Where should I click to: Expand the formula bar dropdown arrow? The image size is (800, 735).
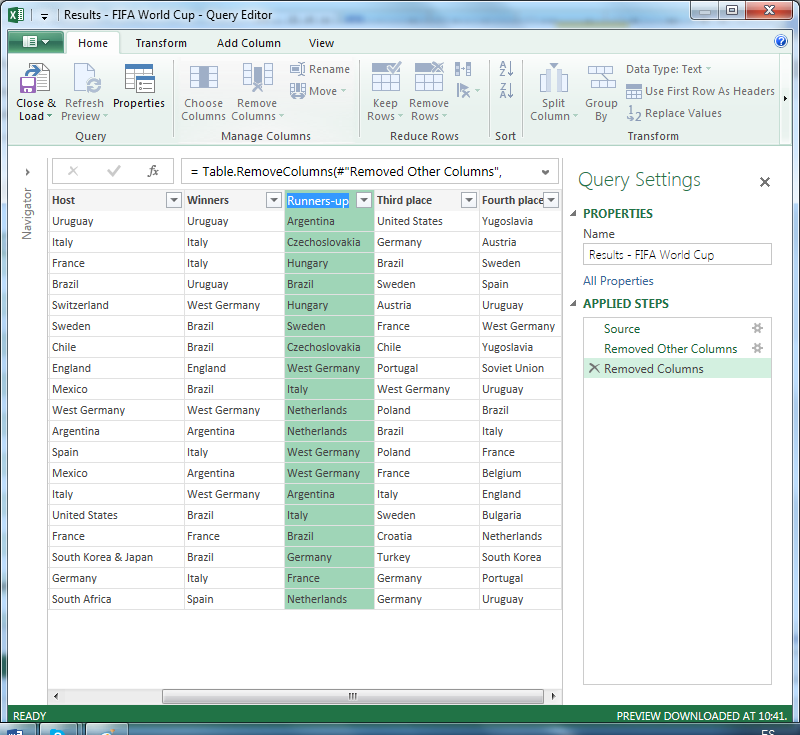(x=546, y=171)
